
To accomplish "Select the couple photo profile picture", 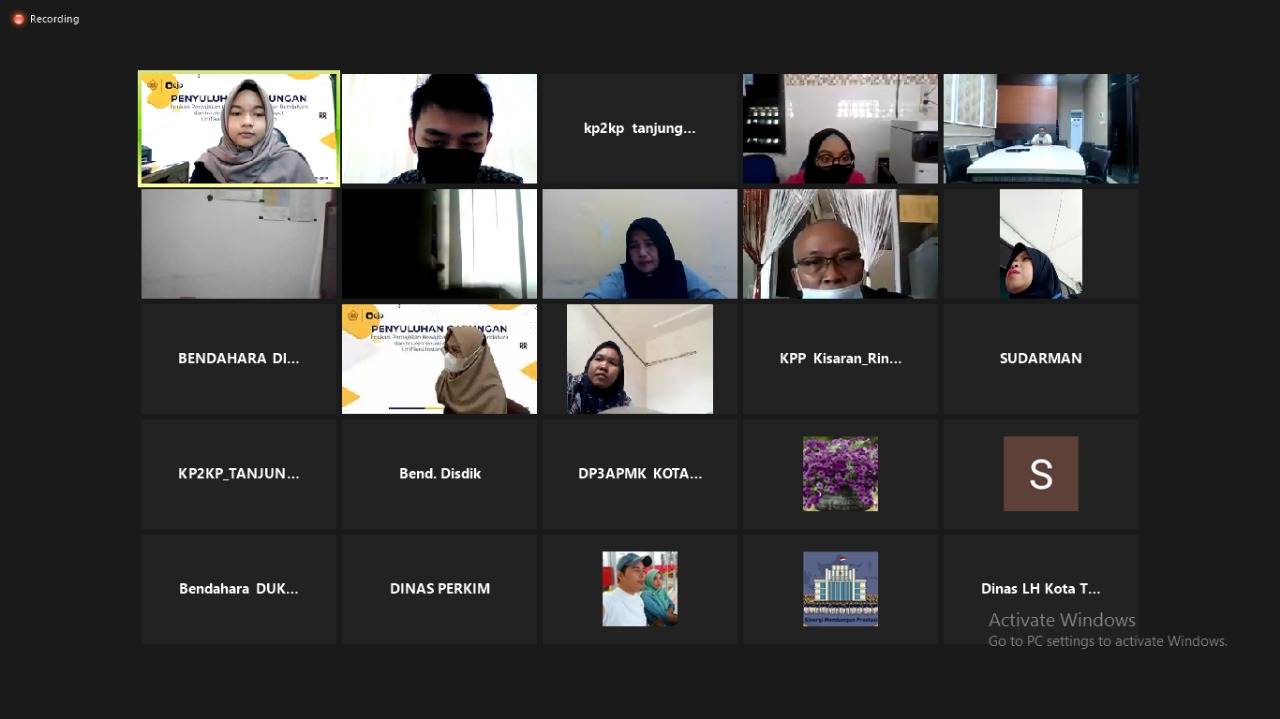I will pyautogui.click(x=639, y=589).
